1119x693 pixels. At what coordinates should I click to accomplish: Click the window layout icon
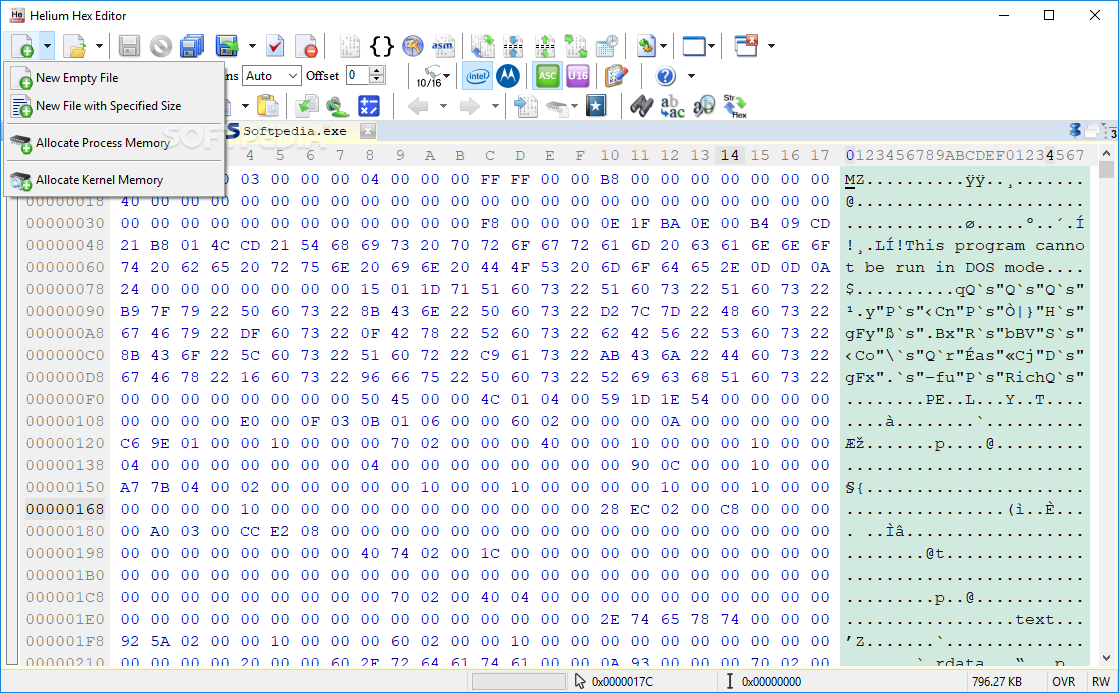694,46
